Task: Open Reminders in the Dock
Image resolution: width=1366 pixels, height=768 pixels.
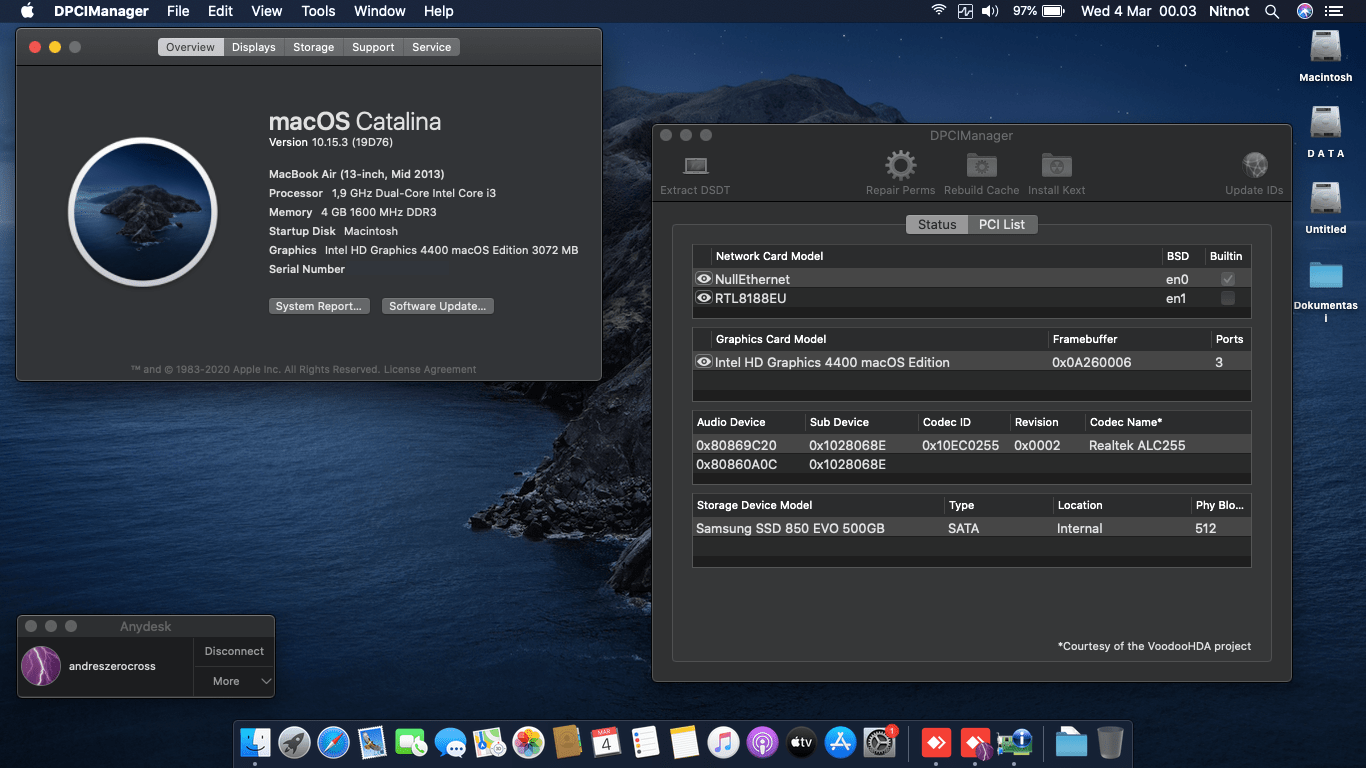Action: [x=645, y=742]
